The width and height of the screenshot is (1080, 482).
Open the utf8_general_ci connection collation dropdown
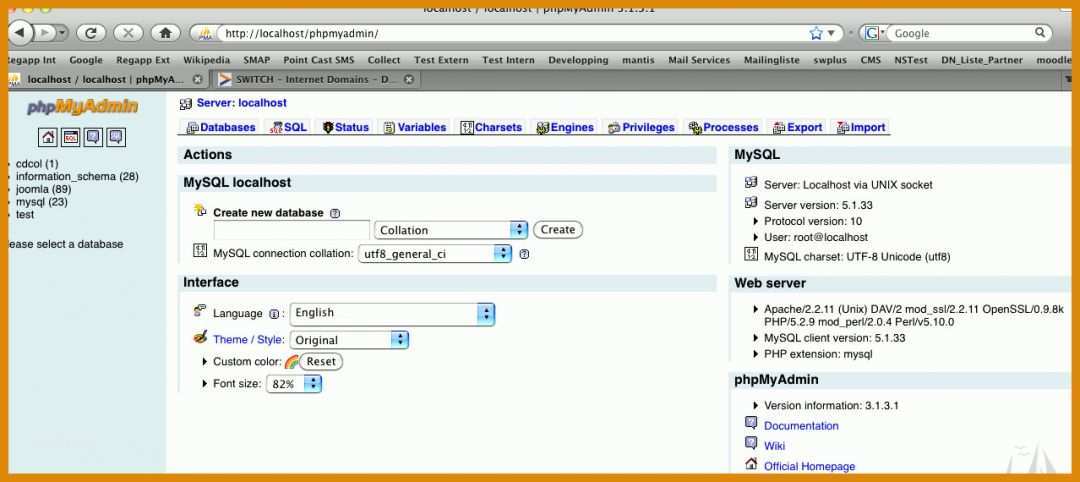click(x=435, y=253)
